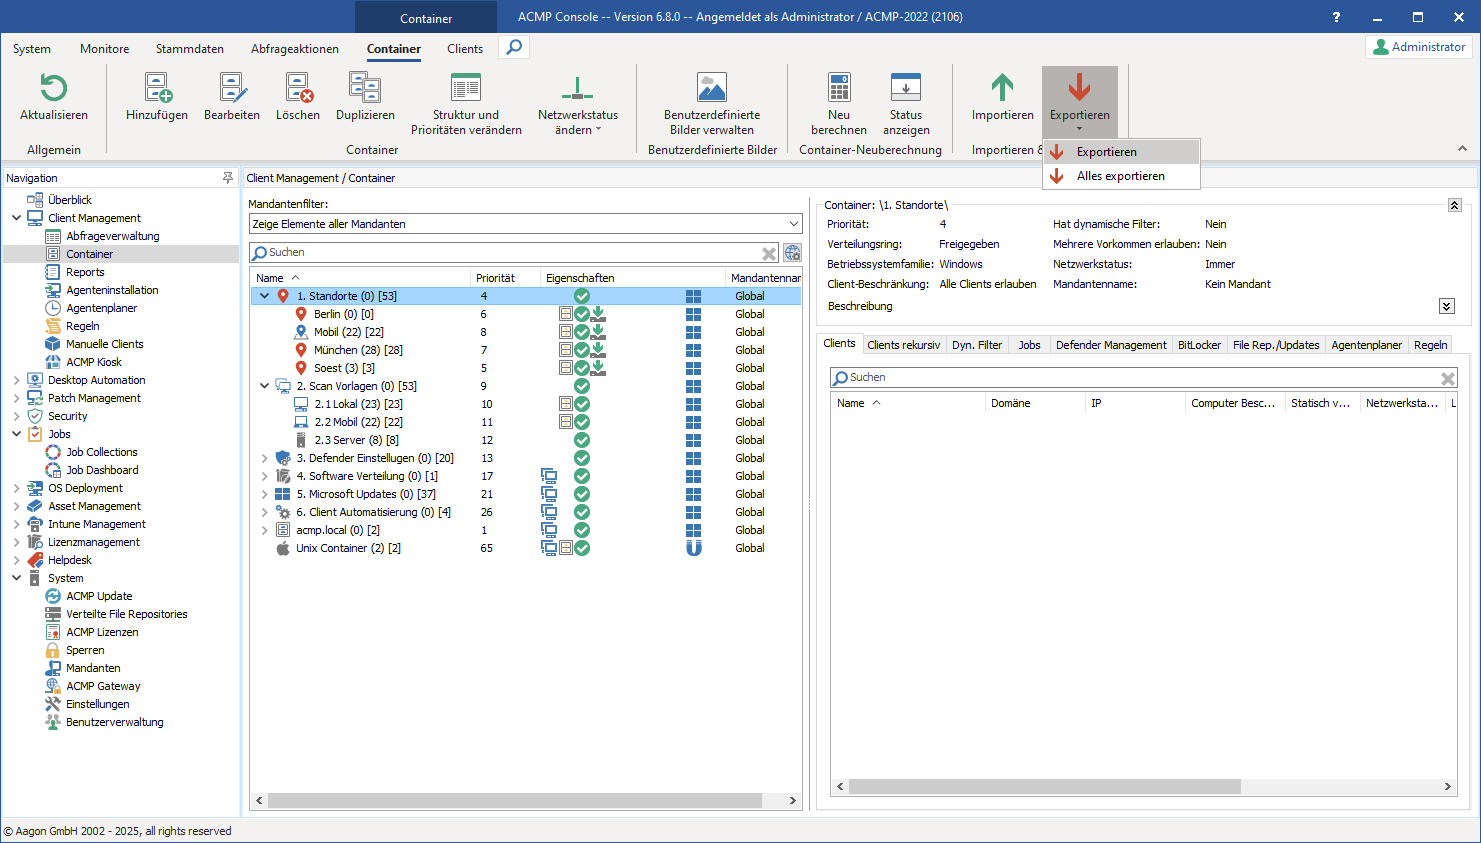The height and width of the screenshot is (843, 1481).
Task: Pin the Navigation panel
Action: tap(228, 178)
